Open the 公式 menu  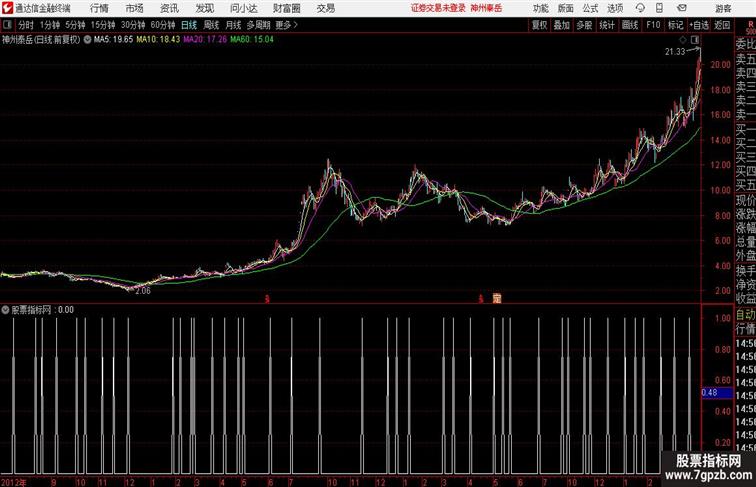click(590, 8)
